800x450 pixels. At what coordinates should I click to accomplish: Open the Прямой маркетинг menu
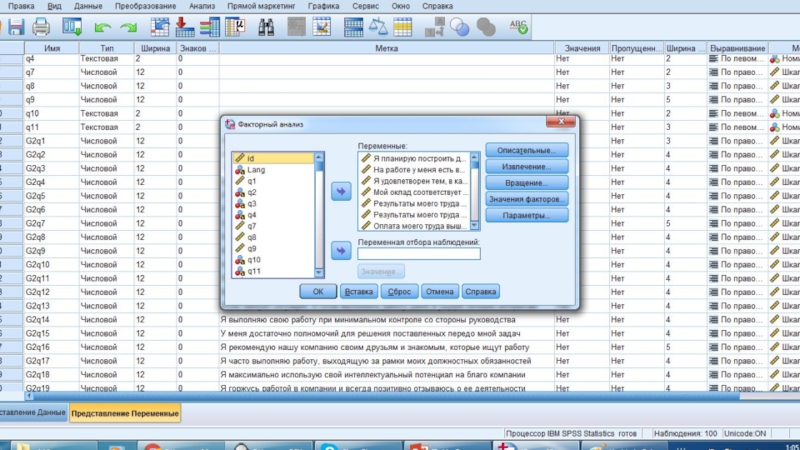261,6
